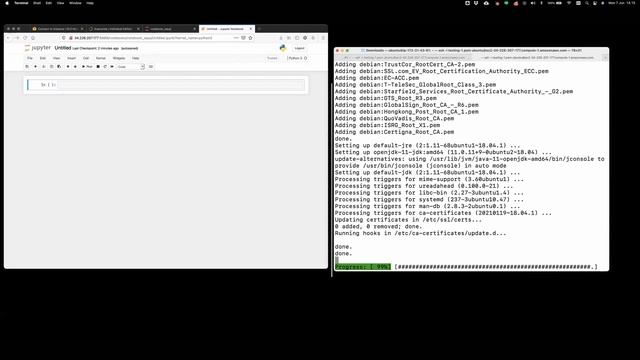Rename the notebook by clicking Untitled title

click(63, 48)
